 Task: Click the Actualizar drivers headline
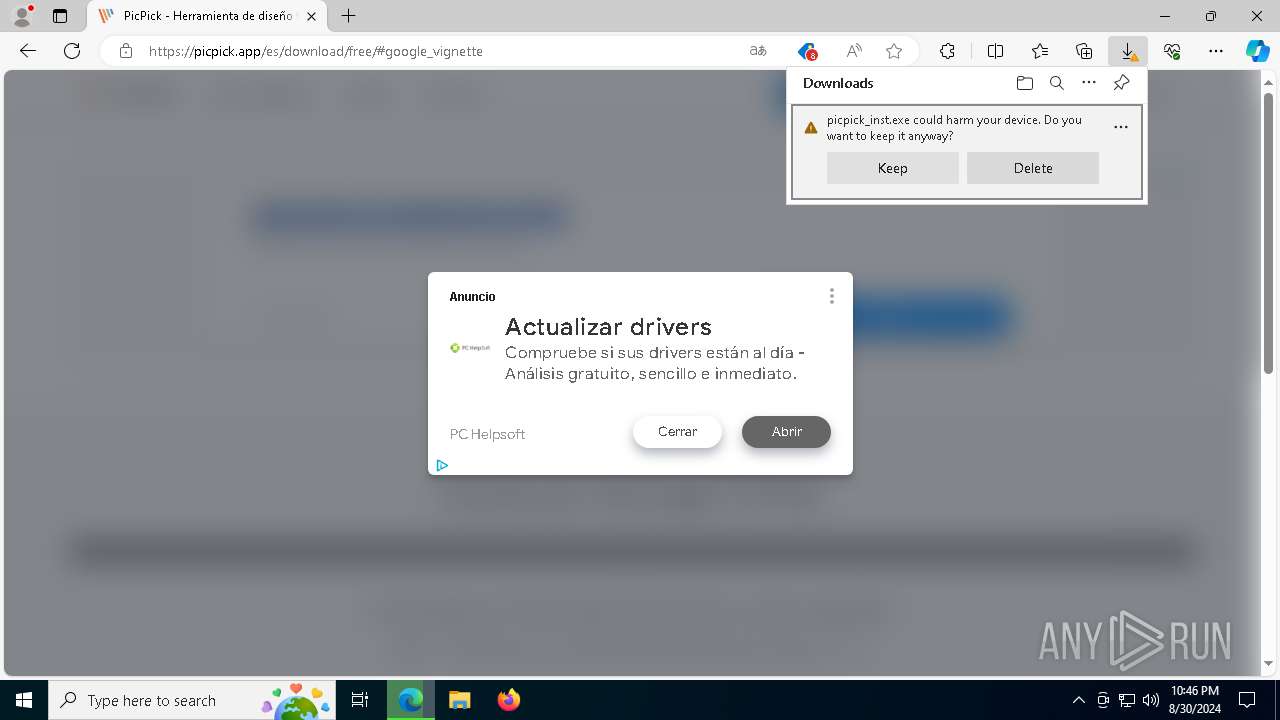(608, 326)
